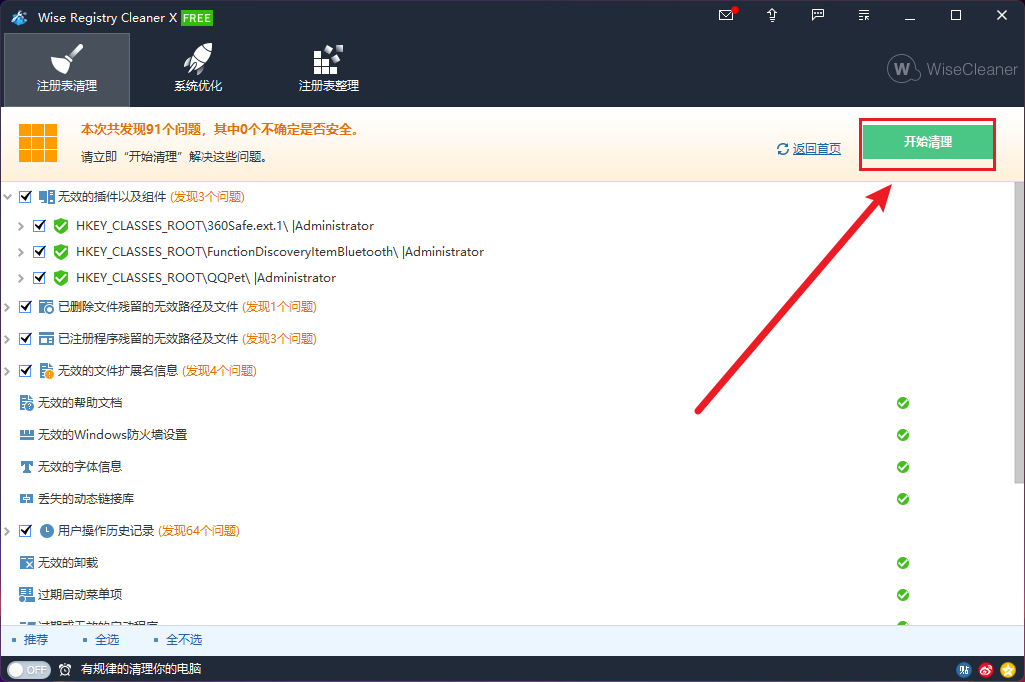The width and height of the screenshot is (1025, 682).
Task: Open the main menu list icon
Action: click(864, 15)
